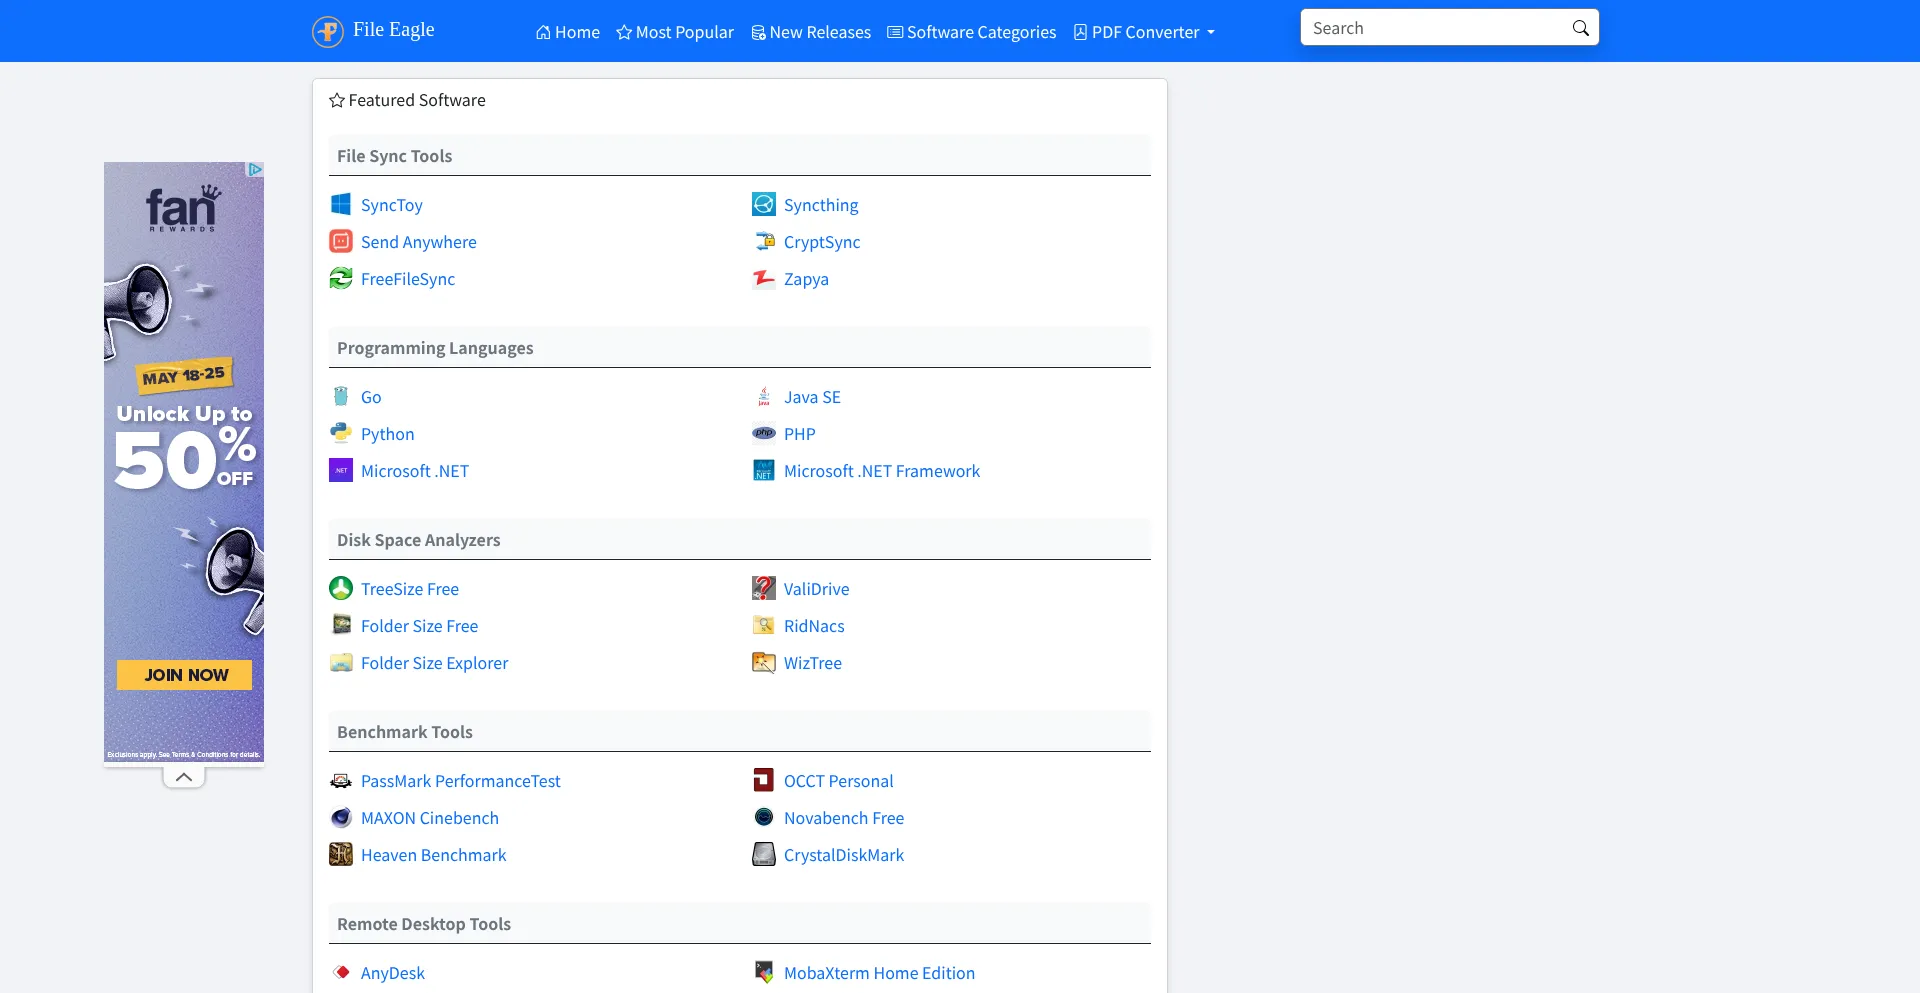Click the Novabench Free icon
Screen dimensions: 1920x993
click(x=764, y=817)
